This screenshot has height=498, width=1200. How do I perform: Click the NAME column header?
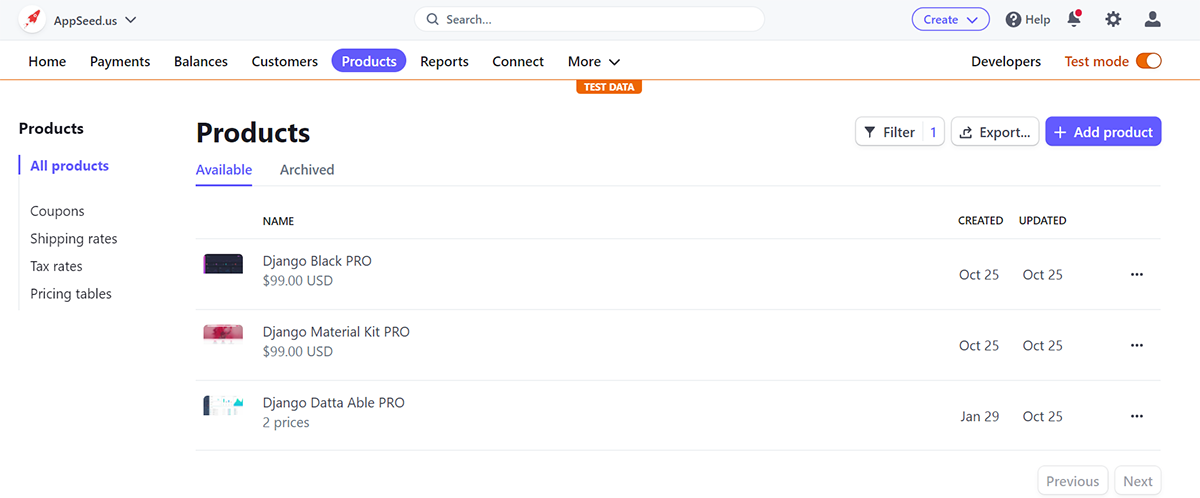point(278,221)
